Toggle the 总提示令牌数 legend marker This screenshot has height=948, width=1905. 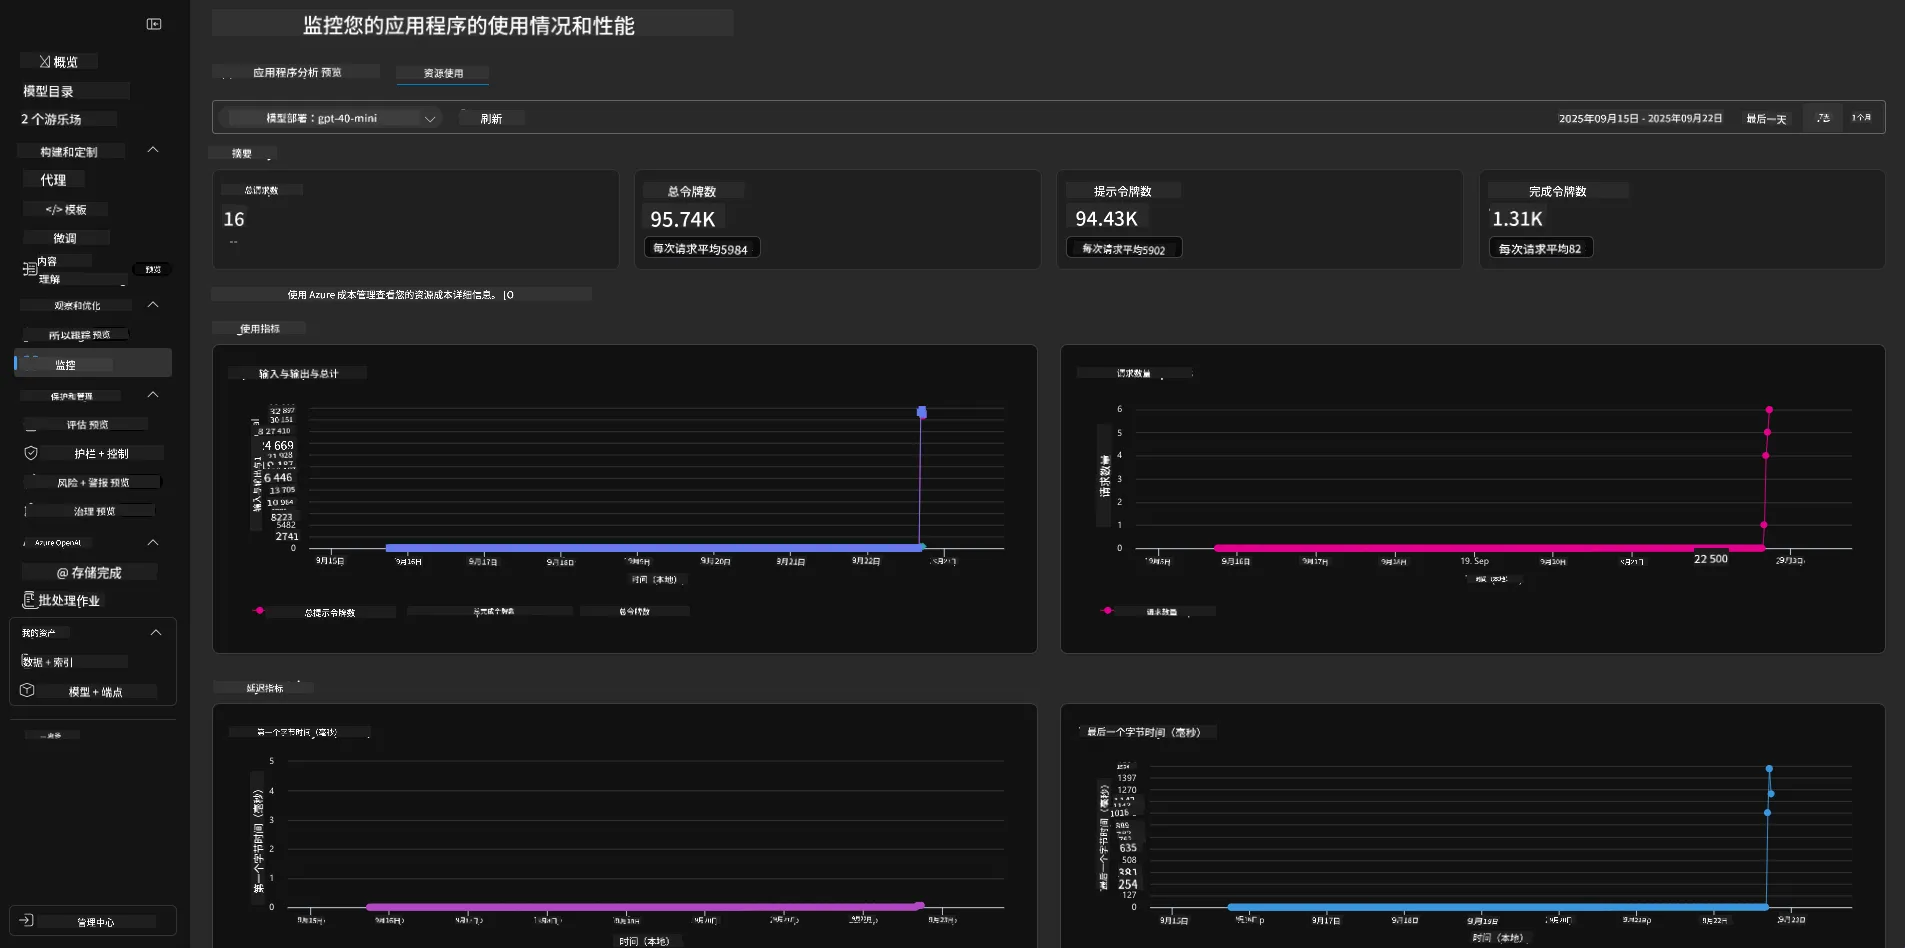259,610
